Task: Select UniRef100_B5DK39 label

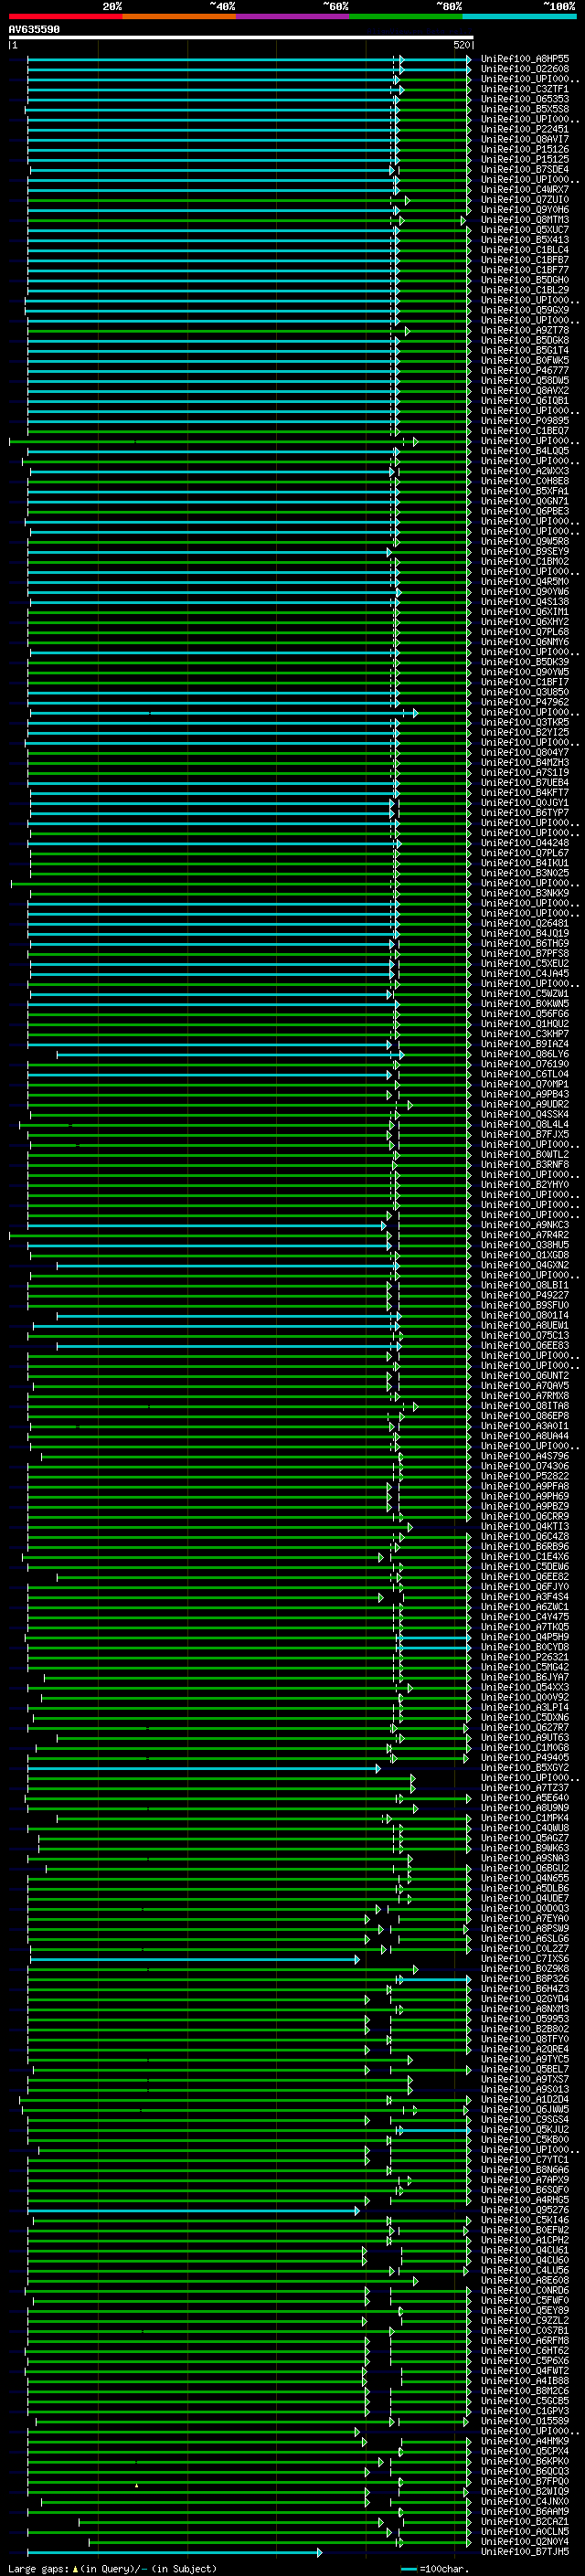Action: pyautogui.click(x=525, y=662)
